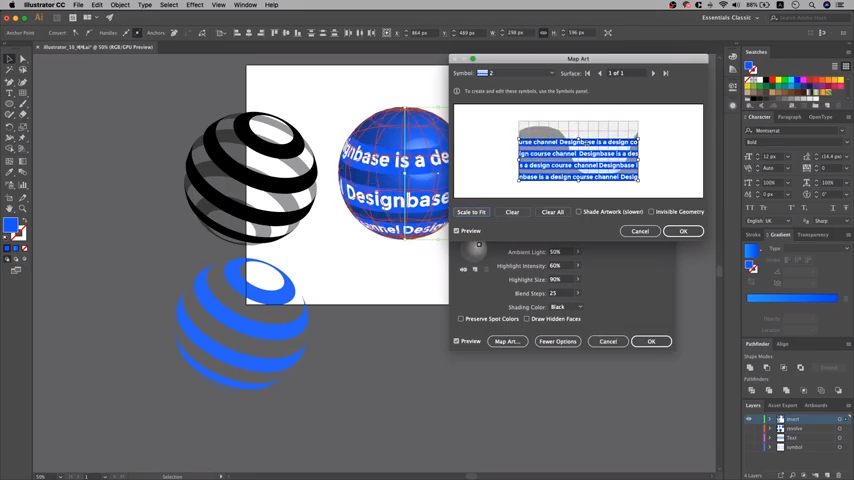854x480 pixels.
Task: Switch to the Transparency tab
Action: click(x=813, y=235)
